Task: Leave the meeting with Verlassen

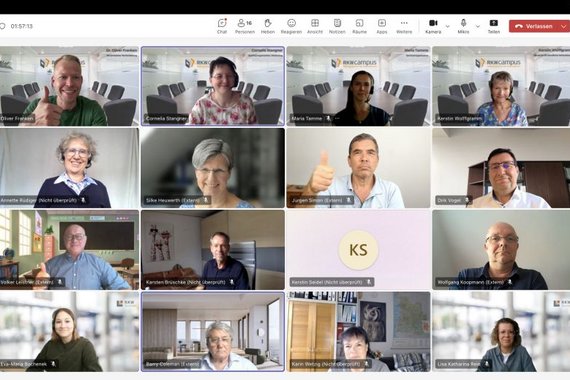Action: [534, 26]
